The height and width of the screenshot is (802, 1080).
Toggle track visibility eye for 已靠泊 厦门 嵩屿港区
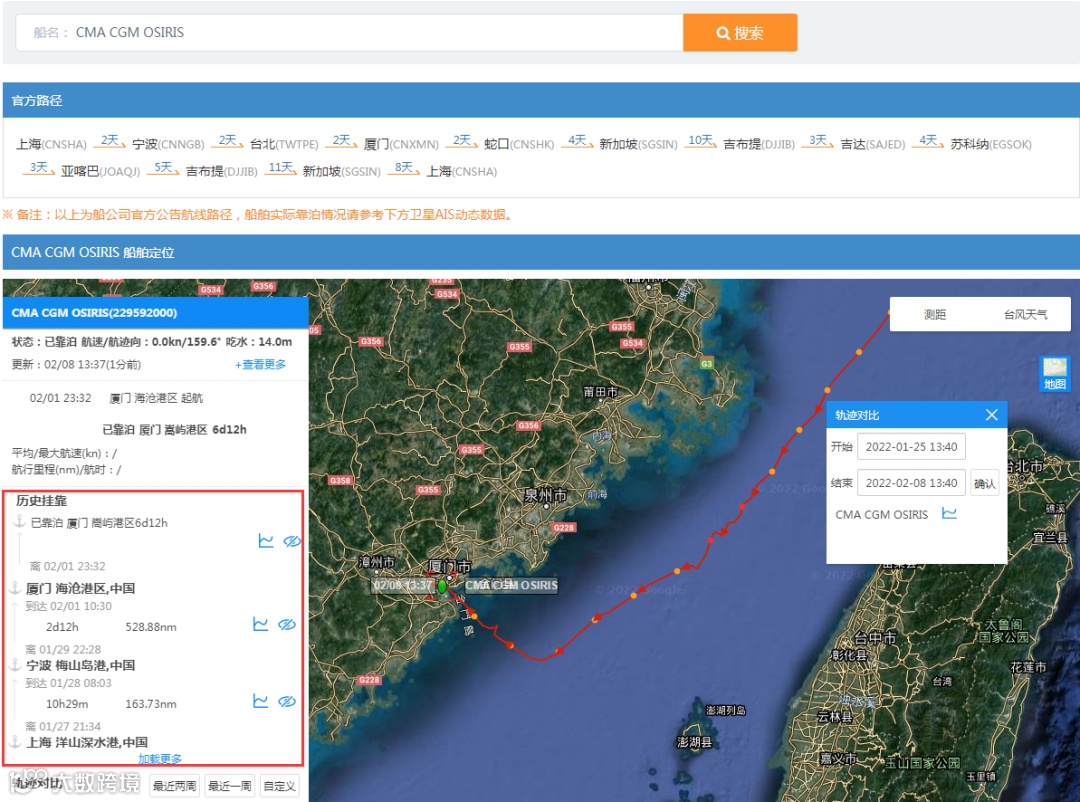(292, 541)
